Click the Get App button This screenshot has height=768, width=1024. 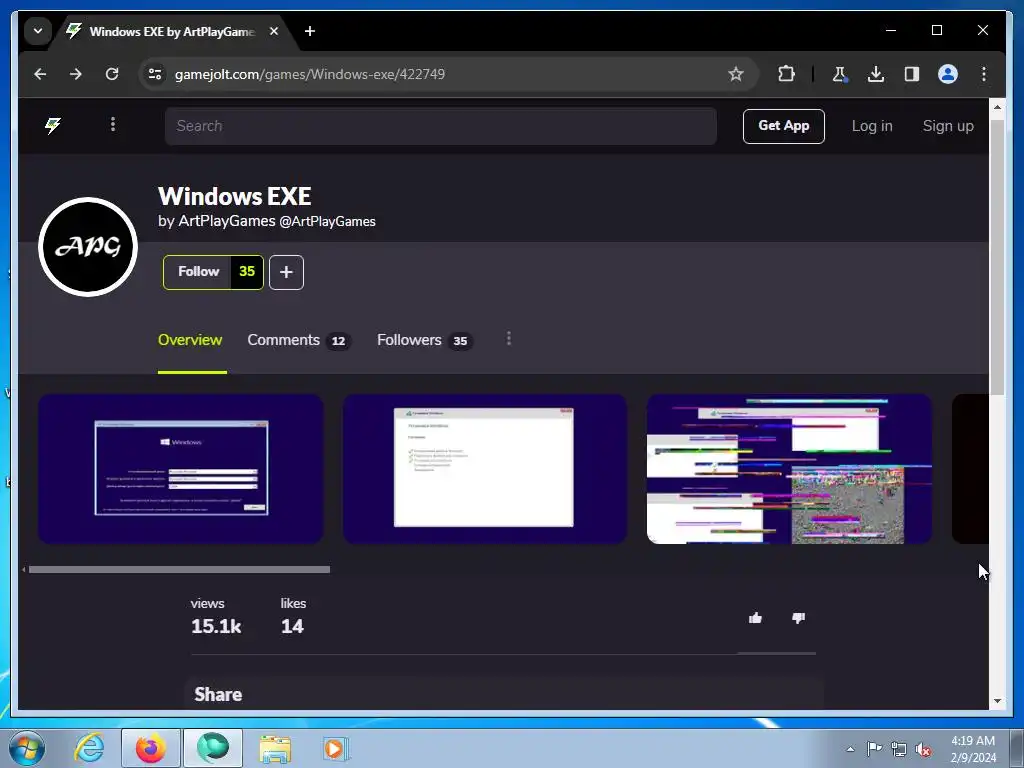(784, 126)
